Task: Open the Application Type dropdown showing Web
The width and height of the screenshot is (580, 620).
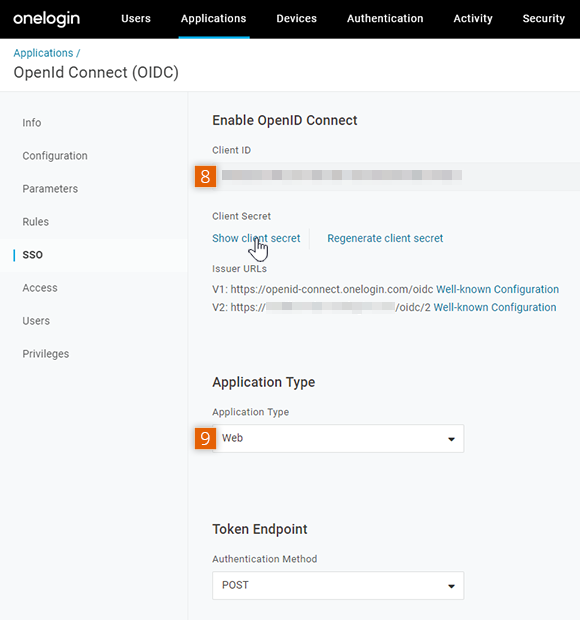Action: tap(338, 439)
